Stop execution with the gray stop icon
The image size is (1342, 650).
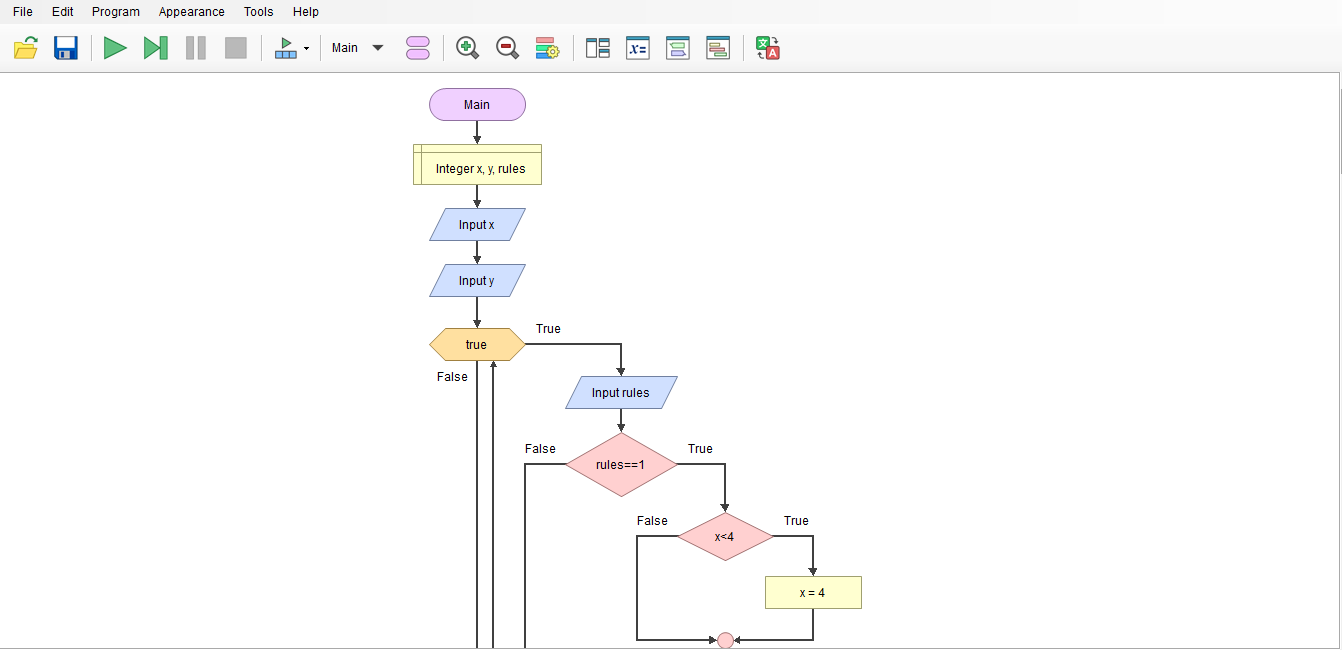[x=236, y=48]
